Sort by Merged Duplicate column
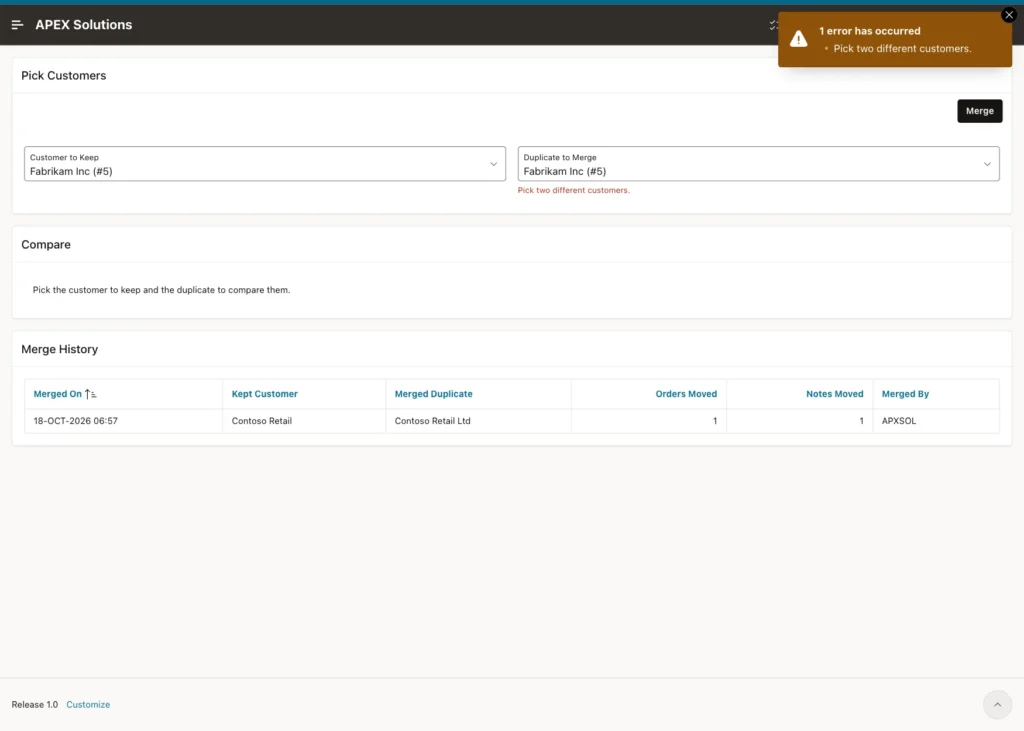Image resolution: width=1024 pixels, height=731 pixels. click(x=434, y=394)
